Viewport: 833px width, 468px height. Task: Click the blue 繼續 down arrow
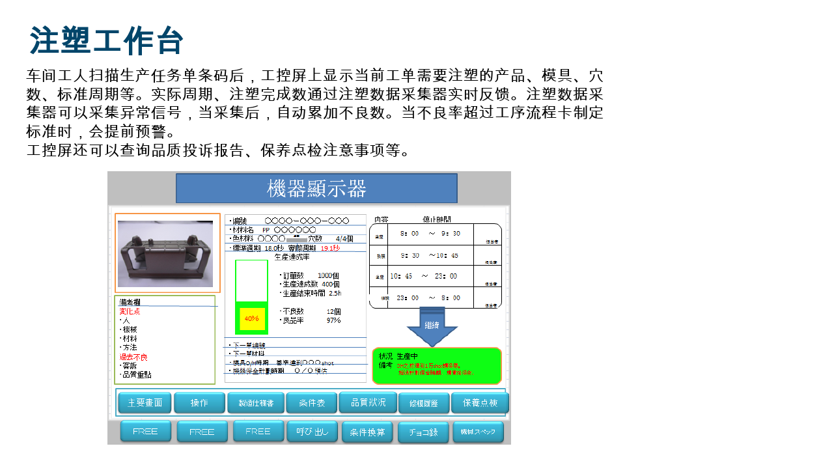[x=432, y=328]
